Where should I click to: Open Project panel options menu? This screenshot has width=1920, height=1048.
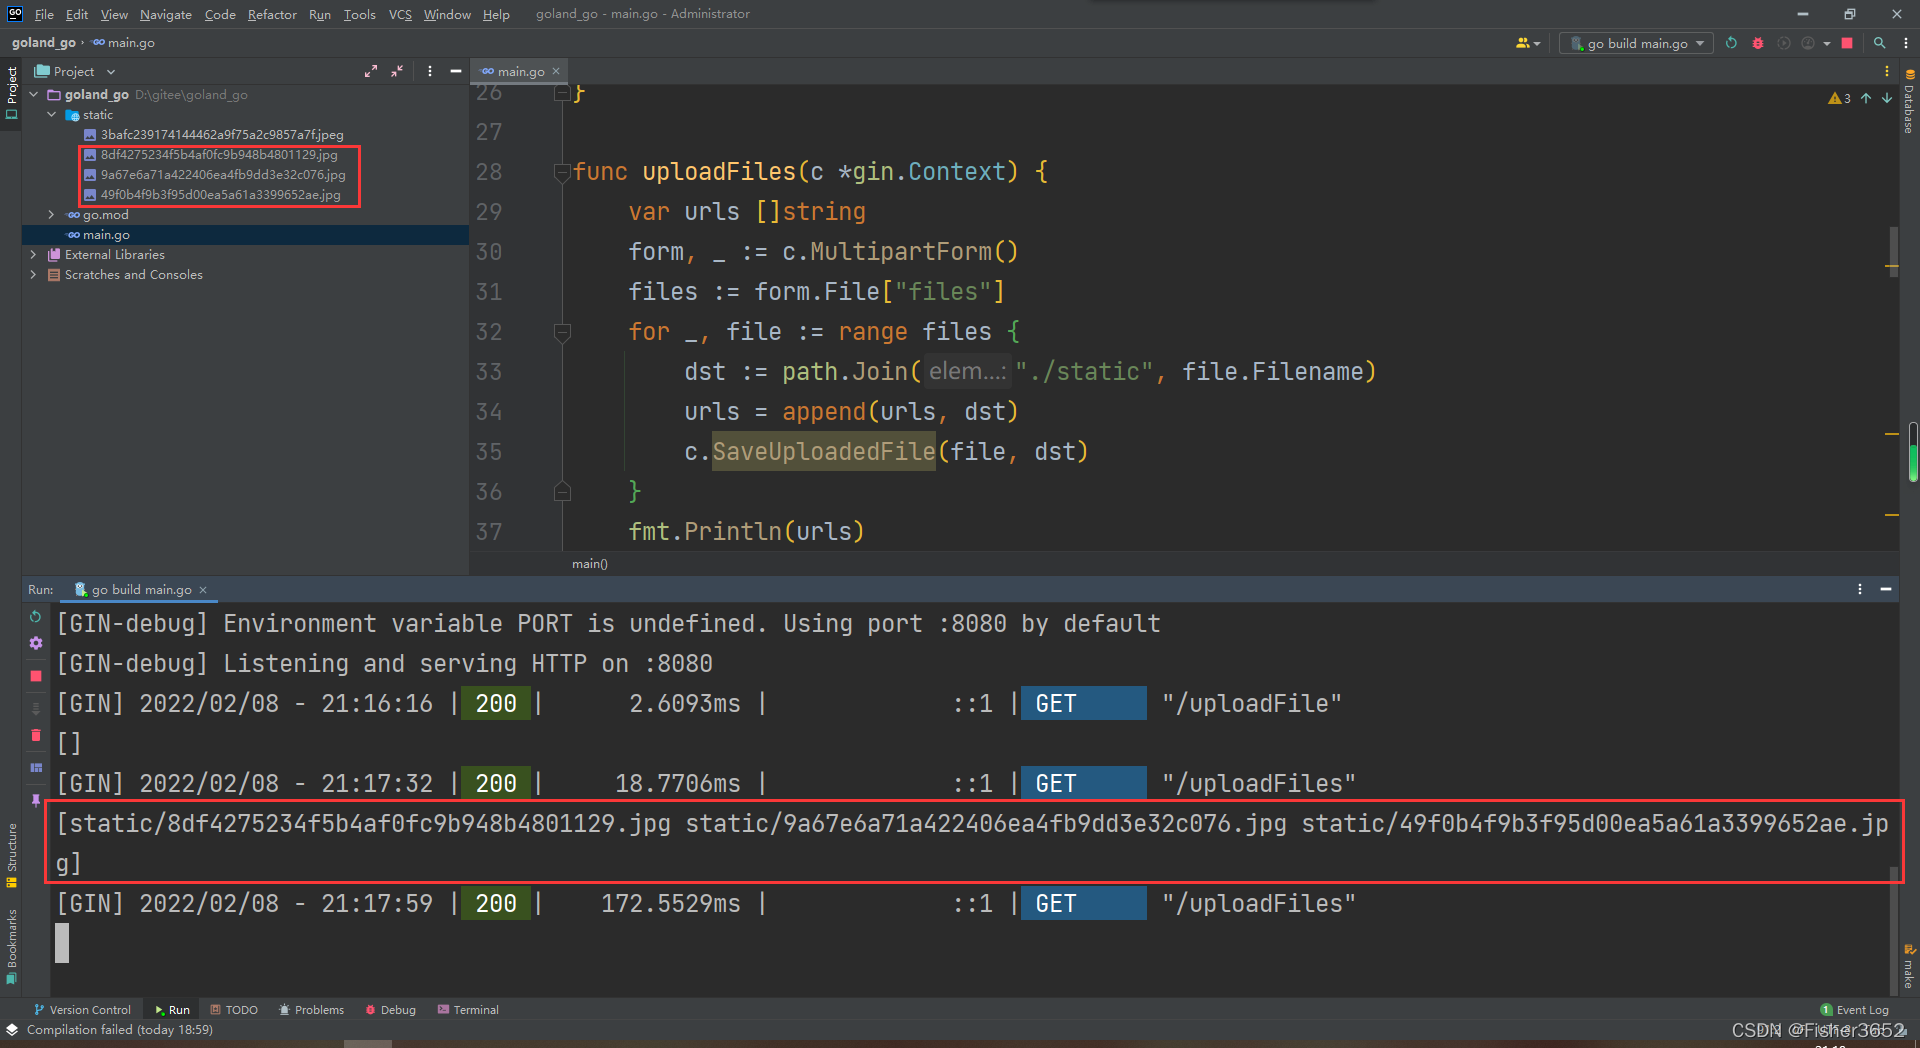point(430,71)
